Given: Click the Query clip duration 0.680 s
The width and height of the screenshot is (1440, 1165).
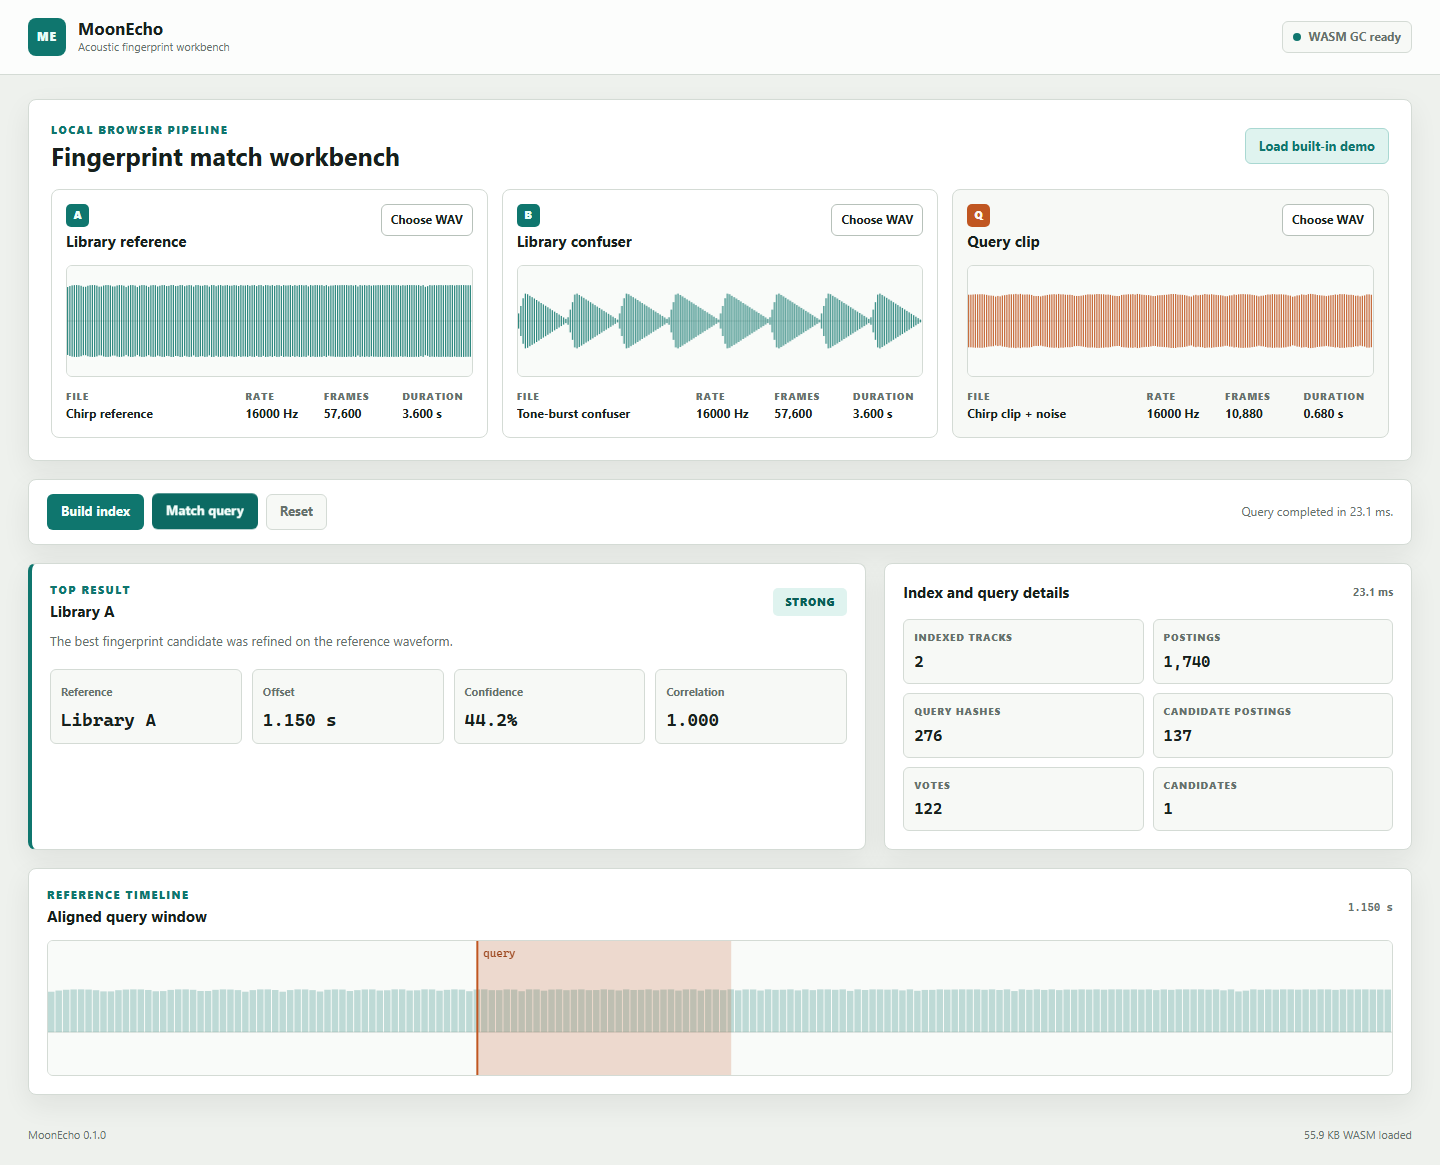Looking at the screenshot, I should [x=1323, y=414].
